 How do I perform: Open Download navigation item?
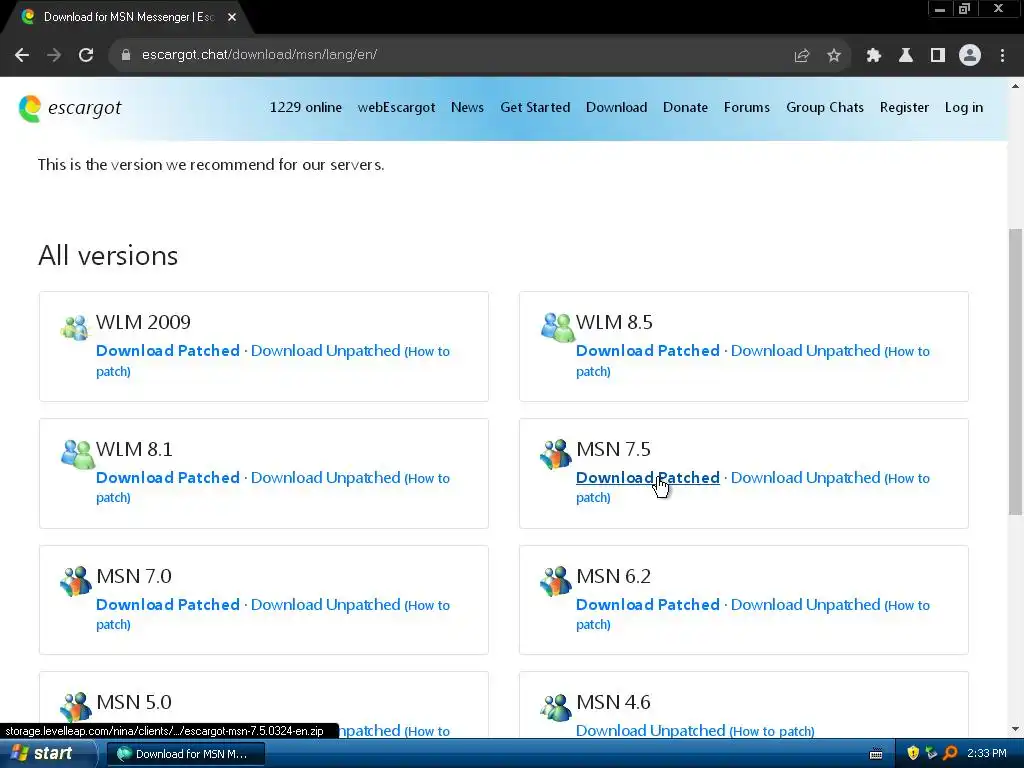(x=616, y=108)
